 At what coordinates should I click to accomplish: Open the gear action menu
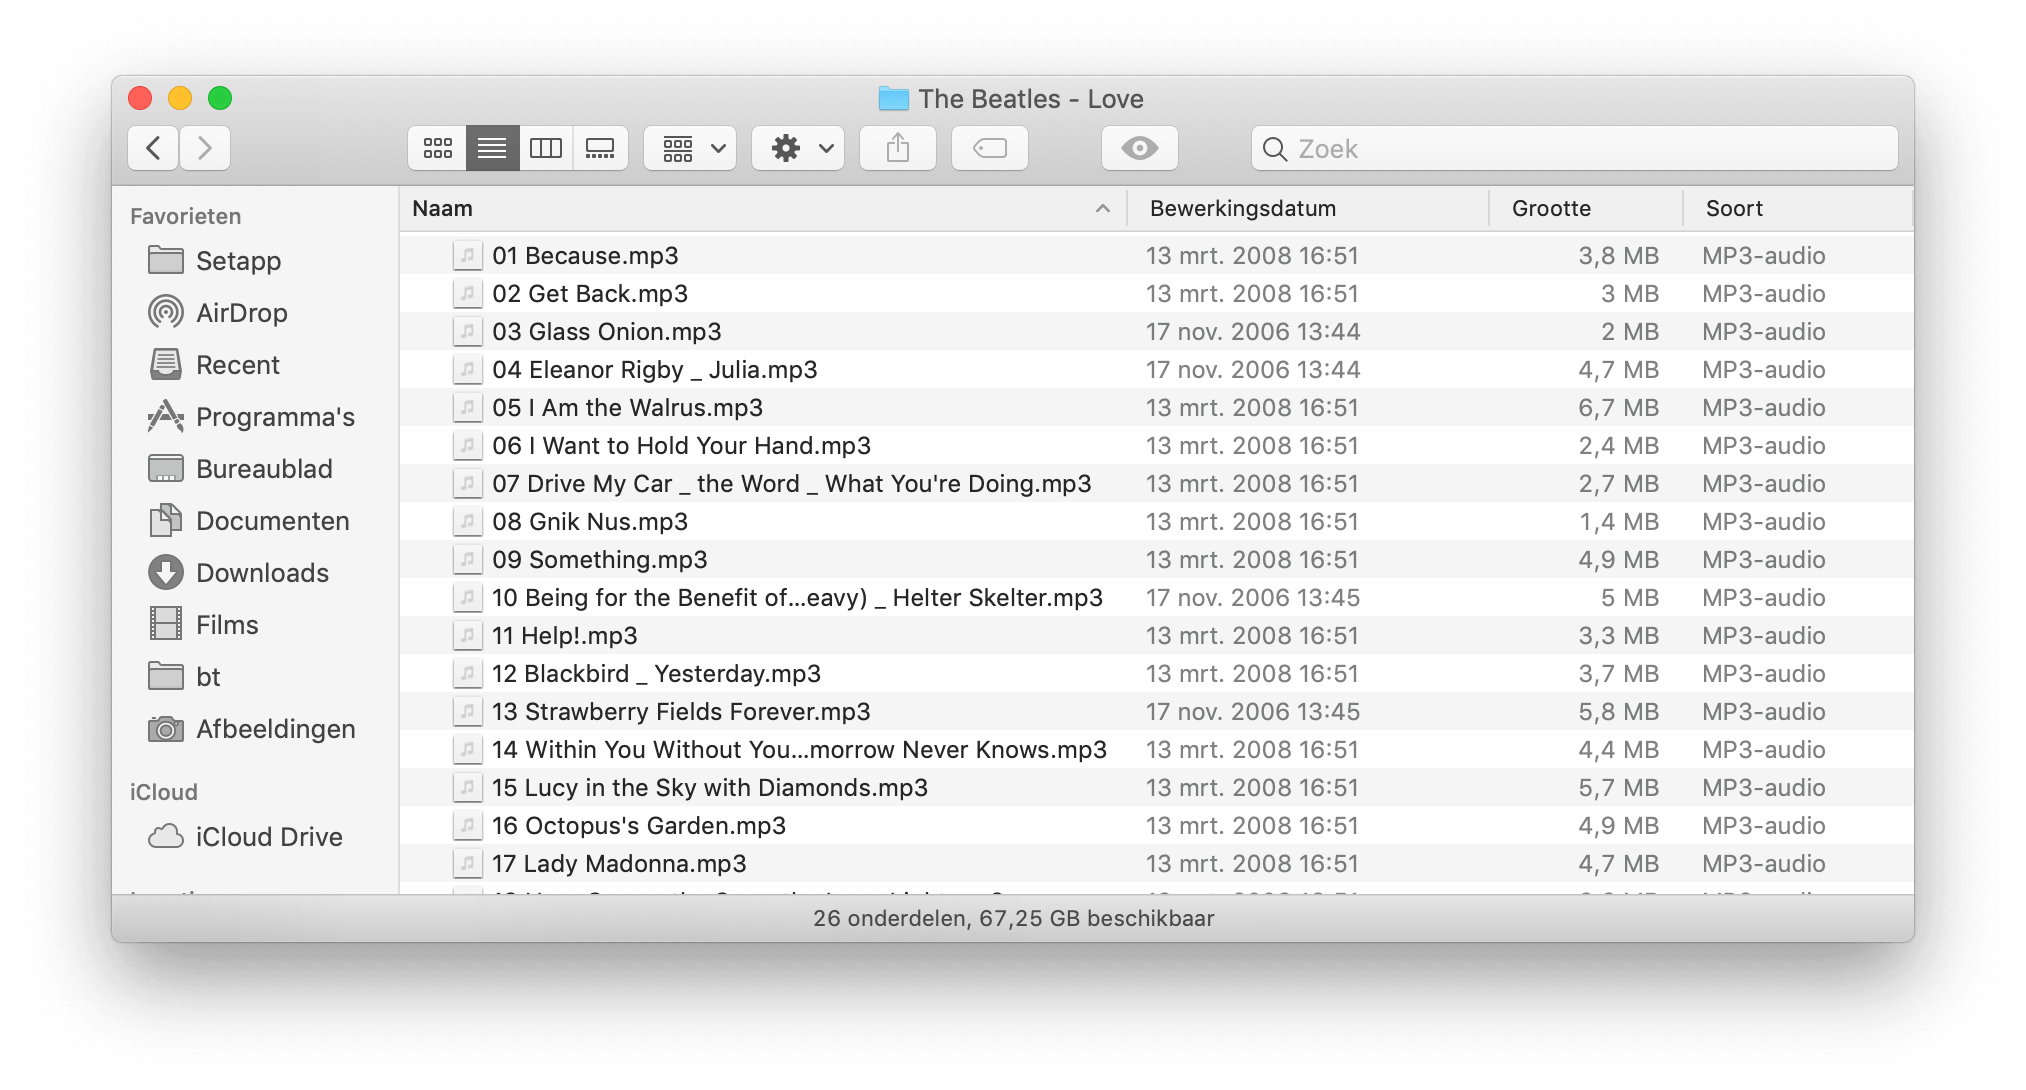[x=798, y=148]
